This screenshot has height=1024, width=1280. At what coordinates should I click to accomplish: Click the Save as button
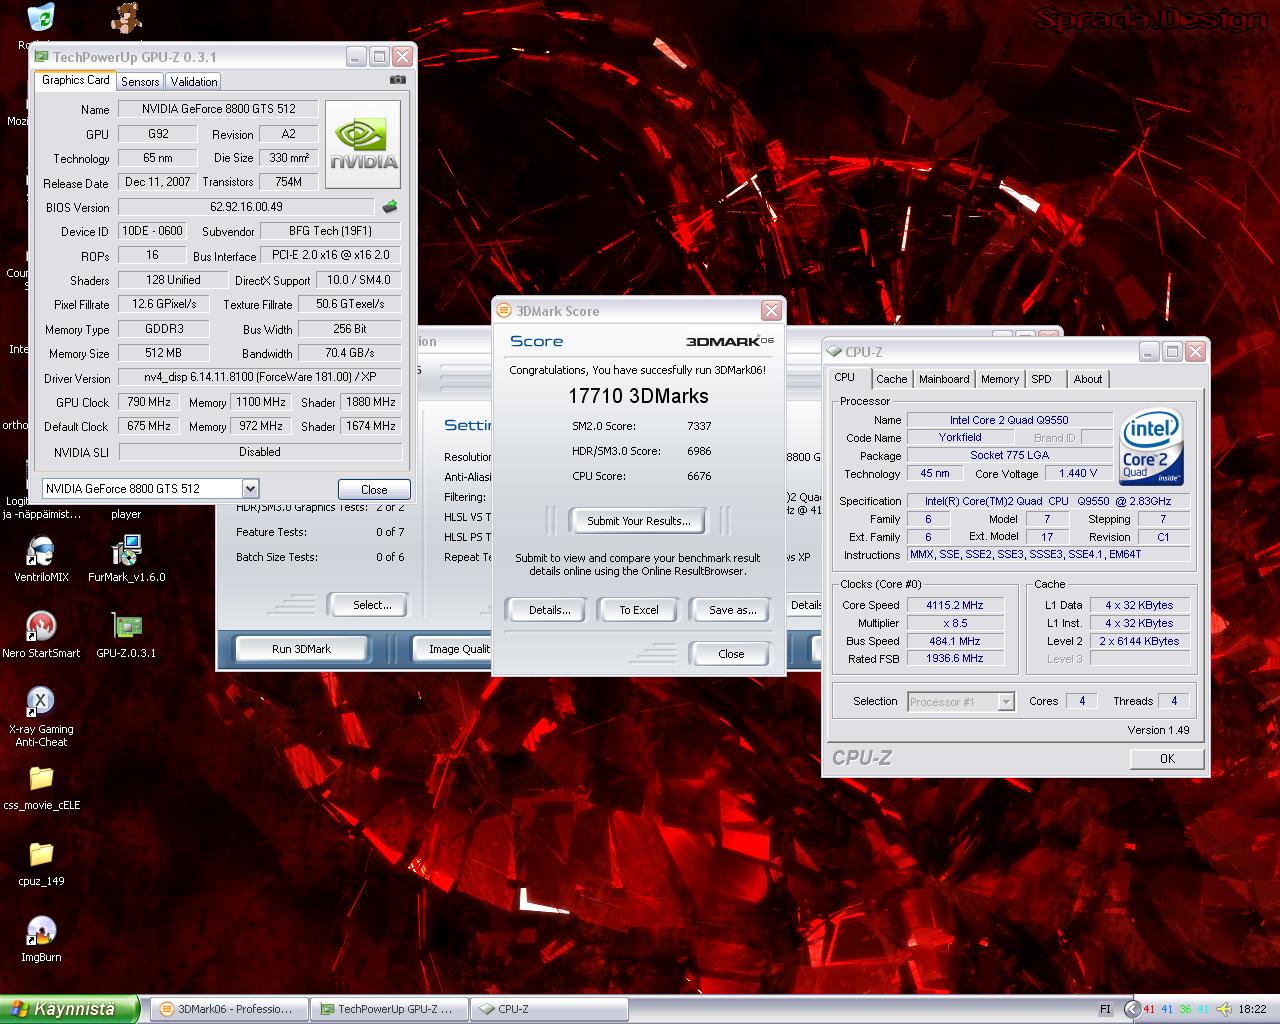(732, 610)
